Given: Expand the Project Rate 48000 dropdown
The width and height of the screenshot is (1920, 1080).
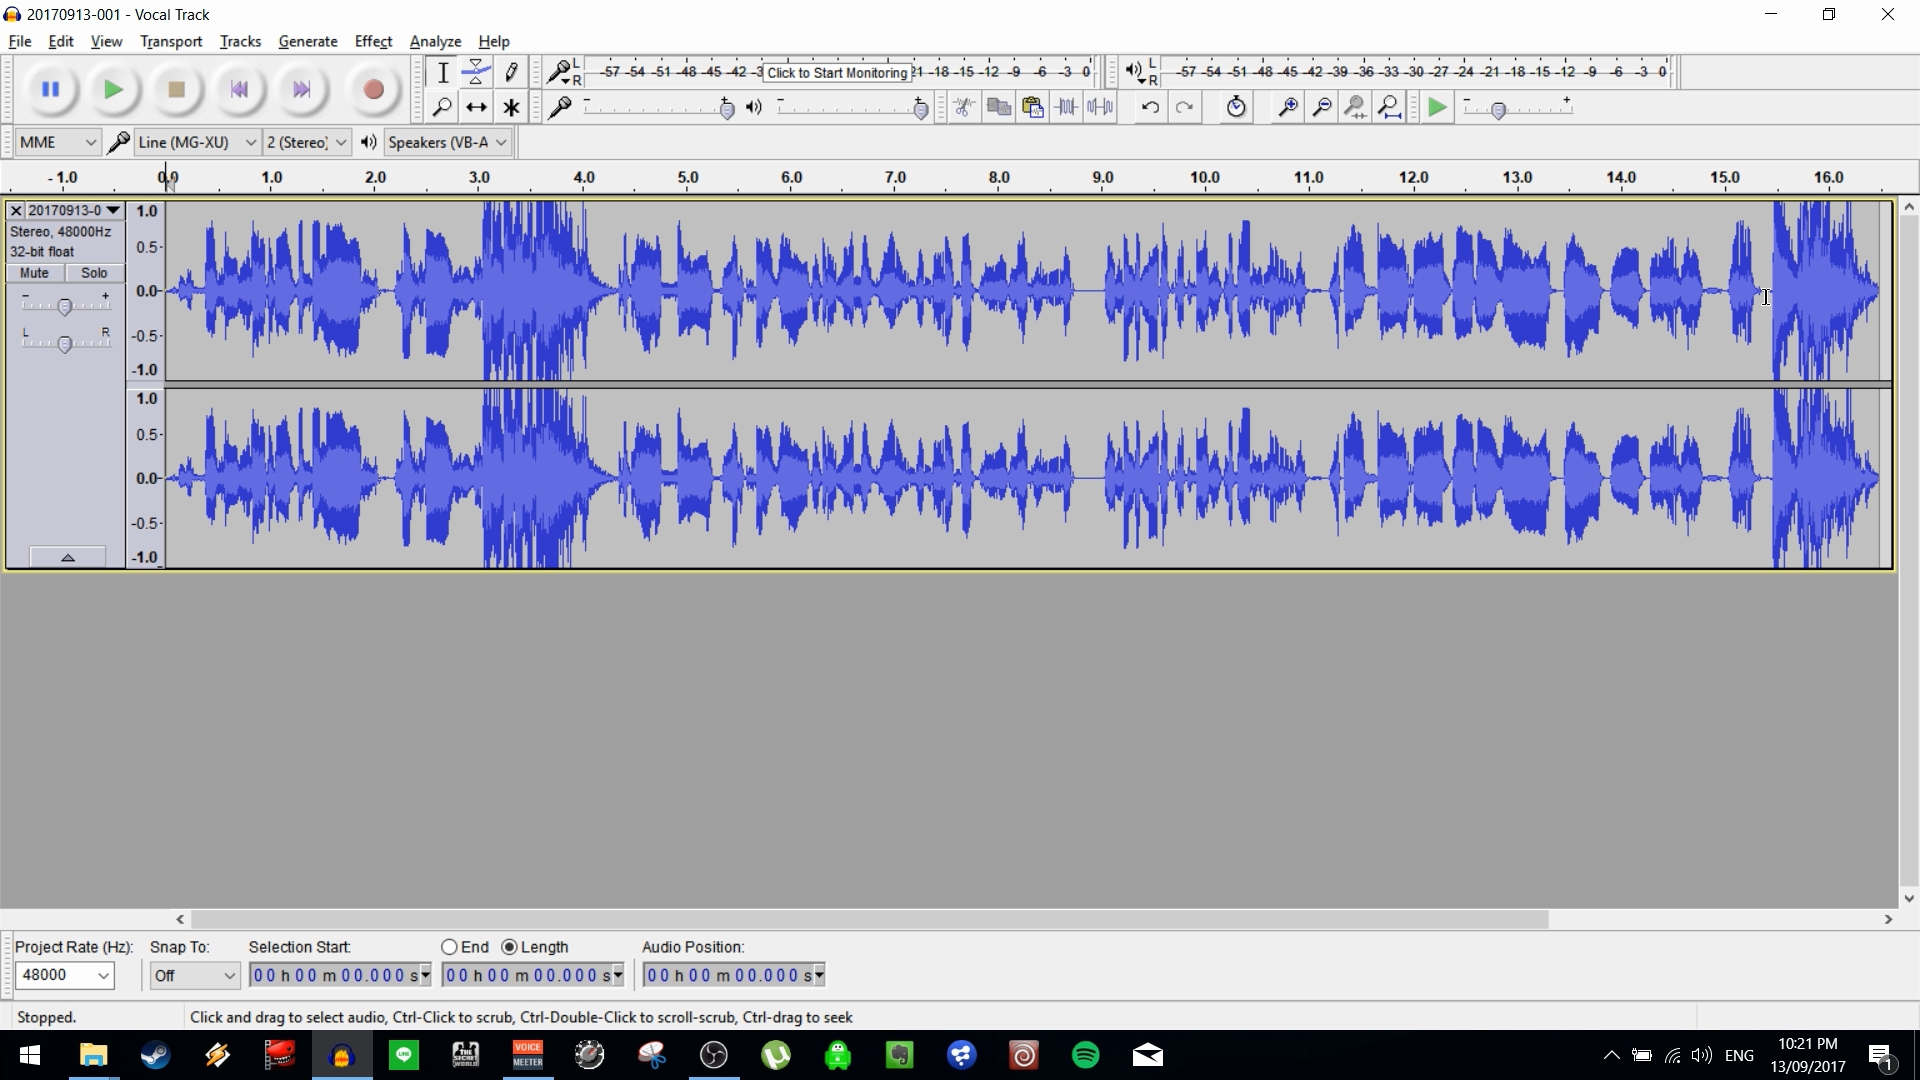Looking at the screenshot, I should [x=103, y=976].
